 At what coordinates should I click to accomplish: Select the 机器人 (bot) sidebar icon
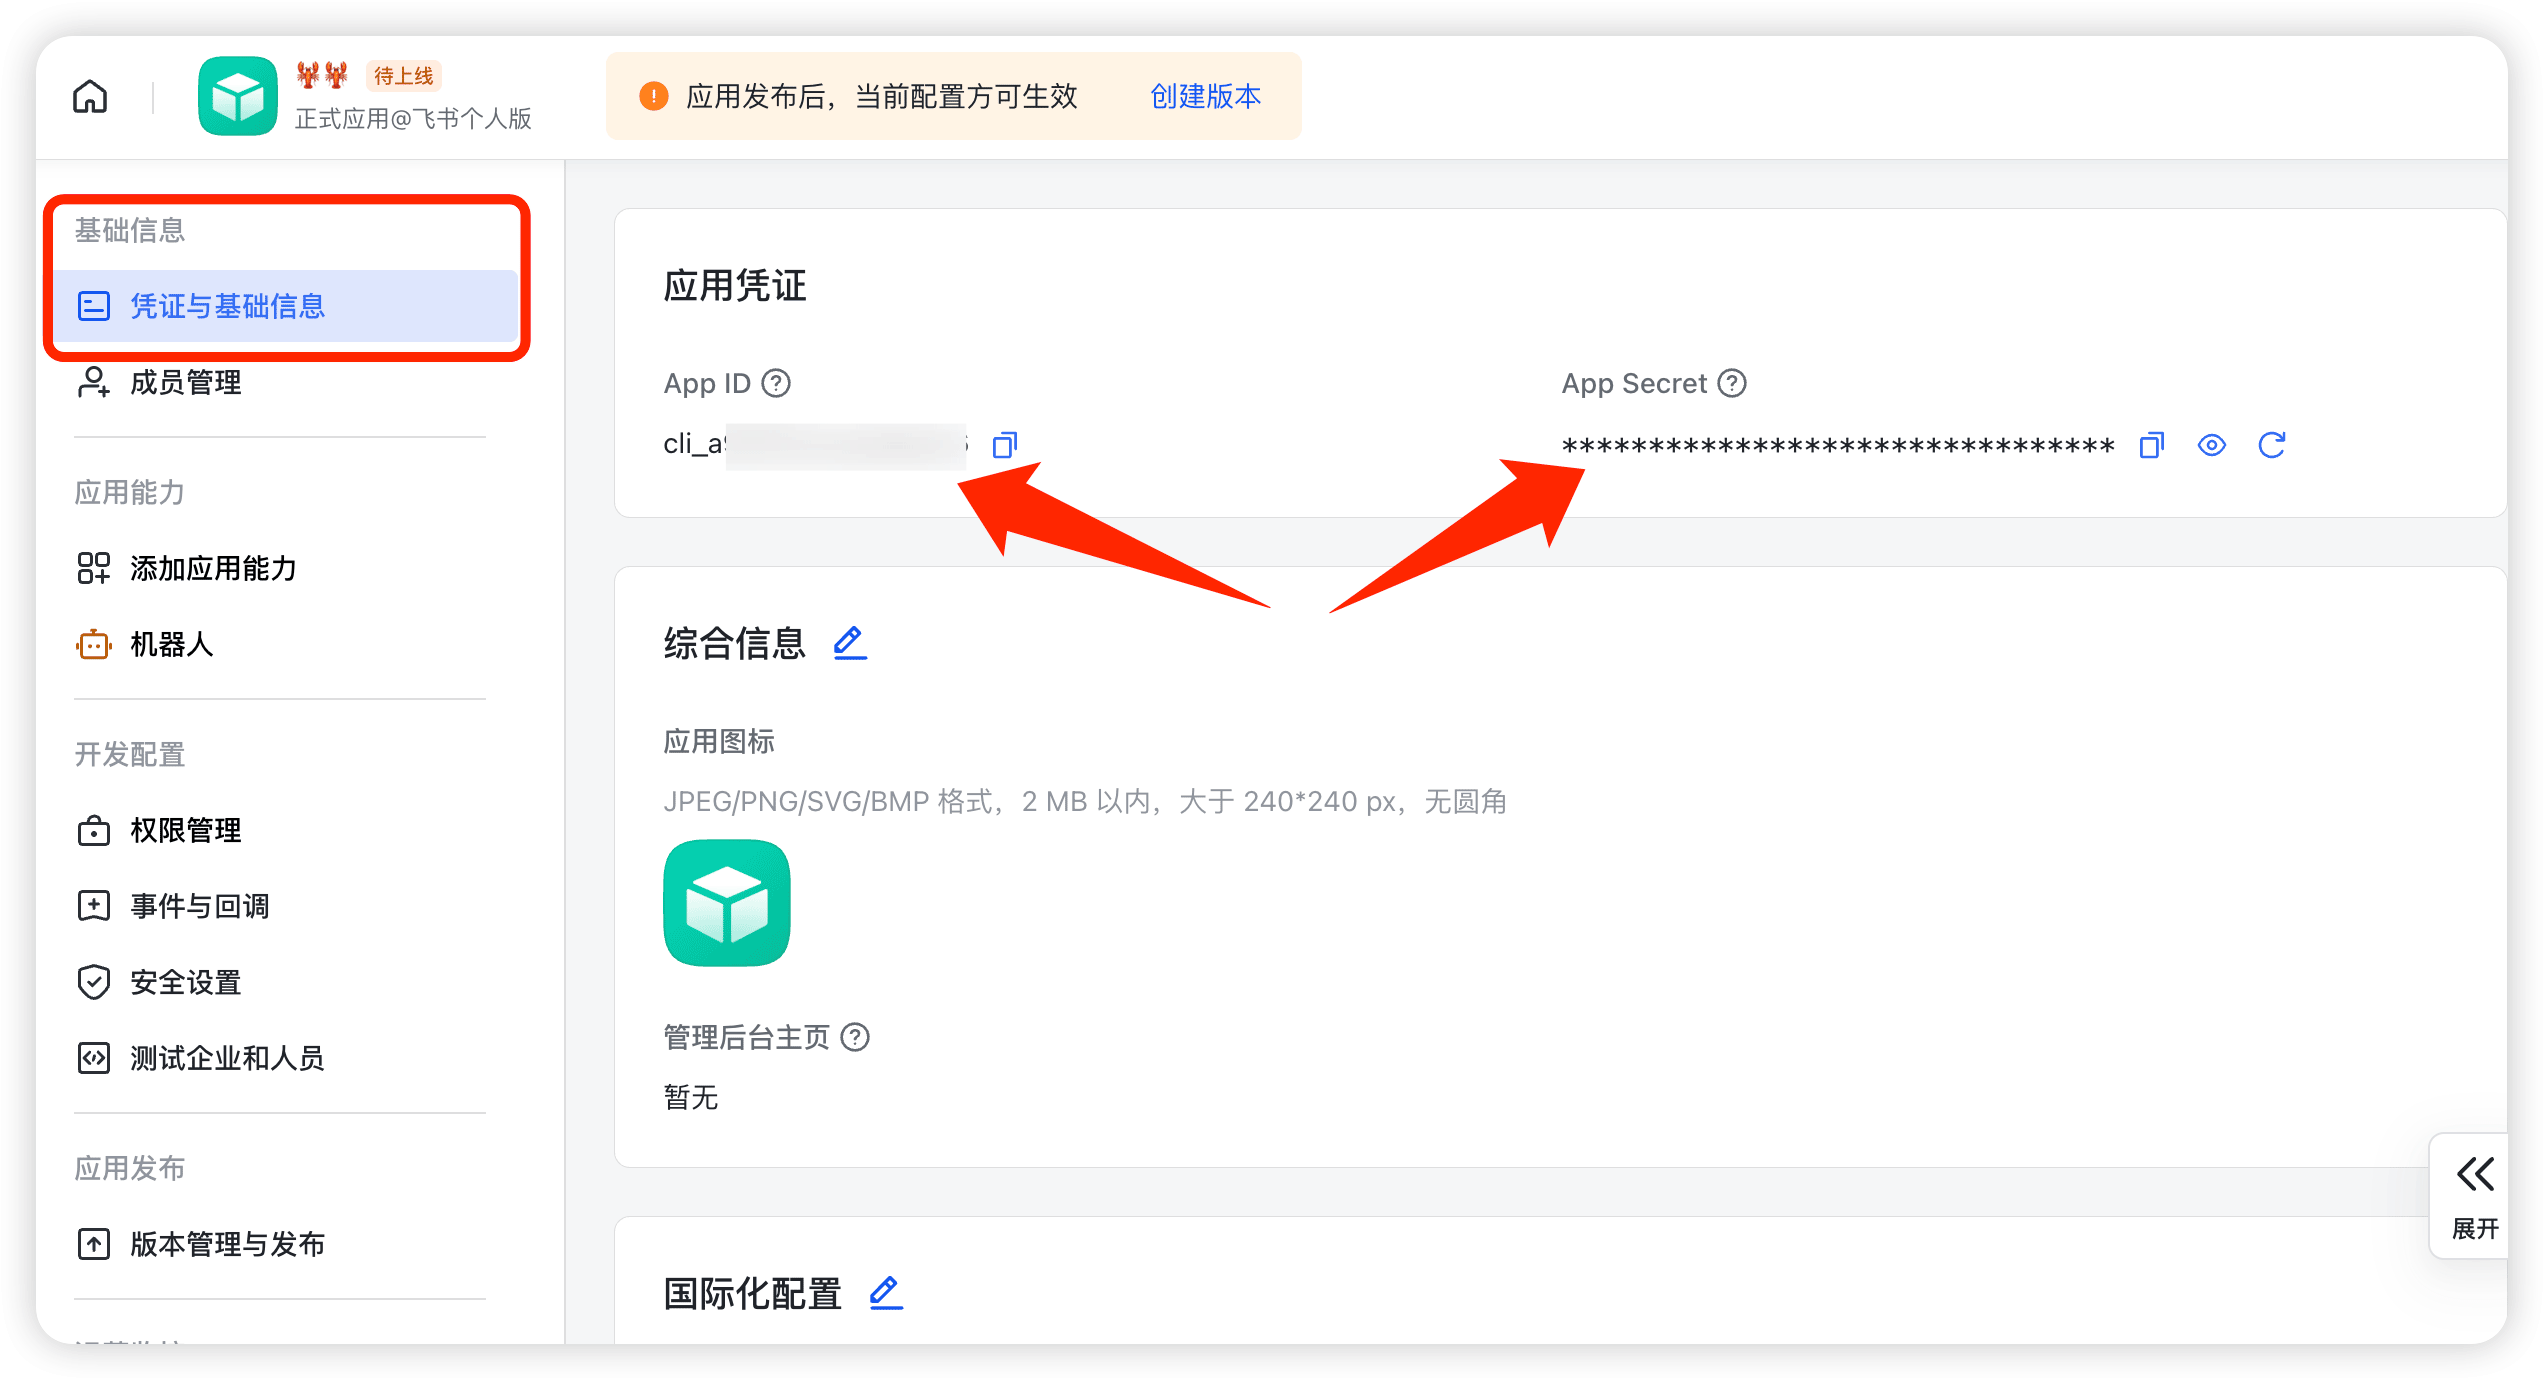coord(93,645)
